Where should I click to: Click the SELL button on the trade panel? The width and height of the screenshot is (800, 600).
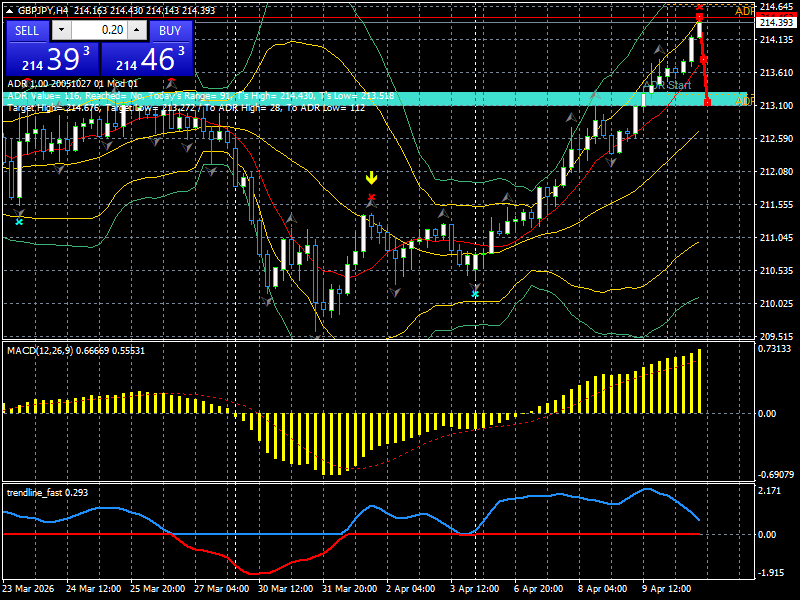[27, 30]
